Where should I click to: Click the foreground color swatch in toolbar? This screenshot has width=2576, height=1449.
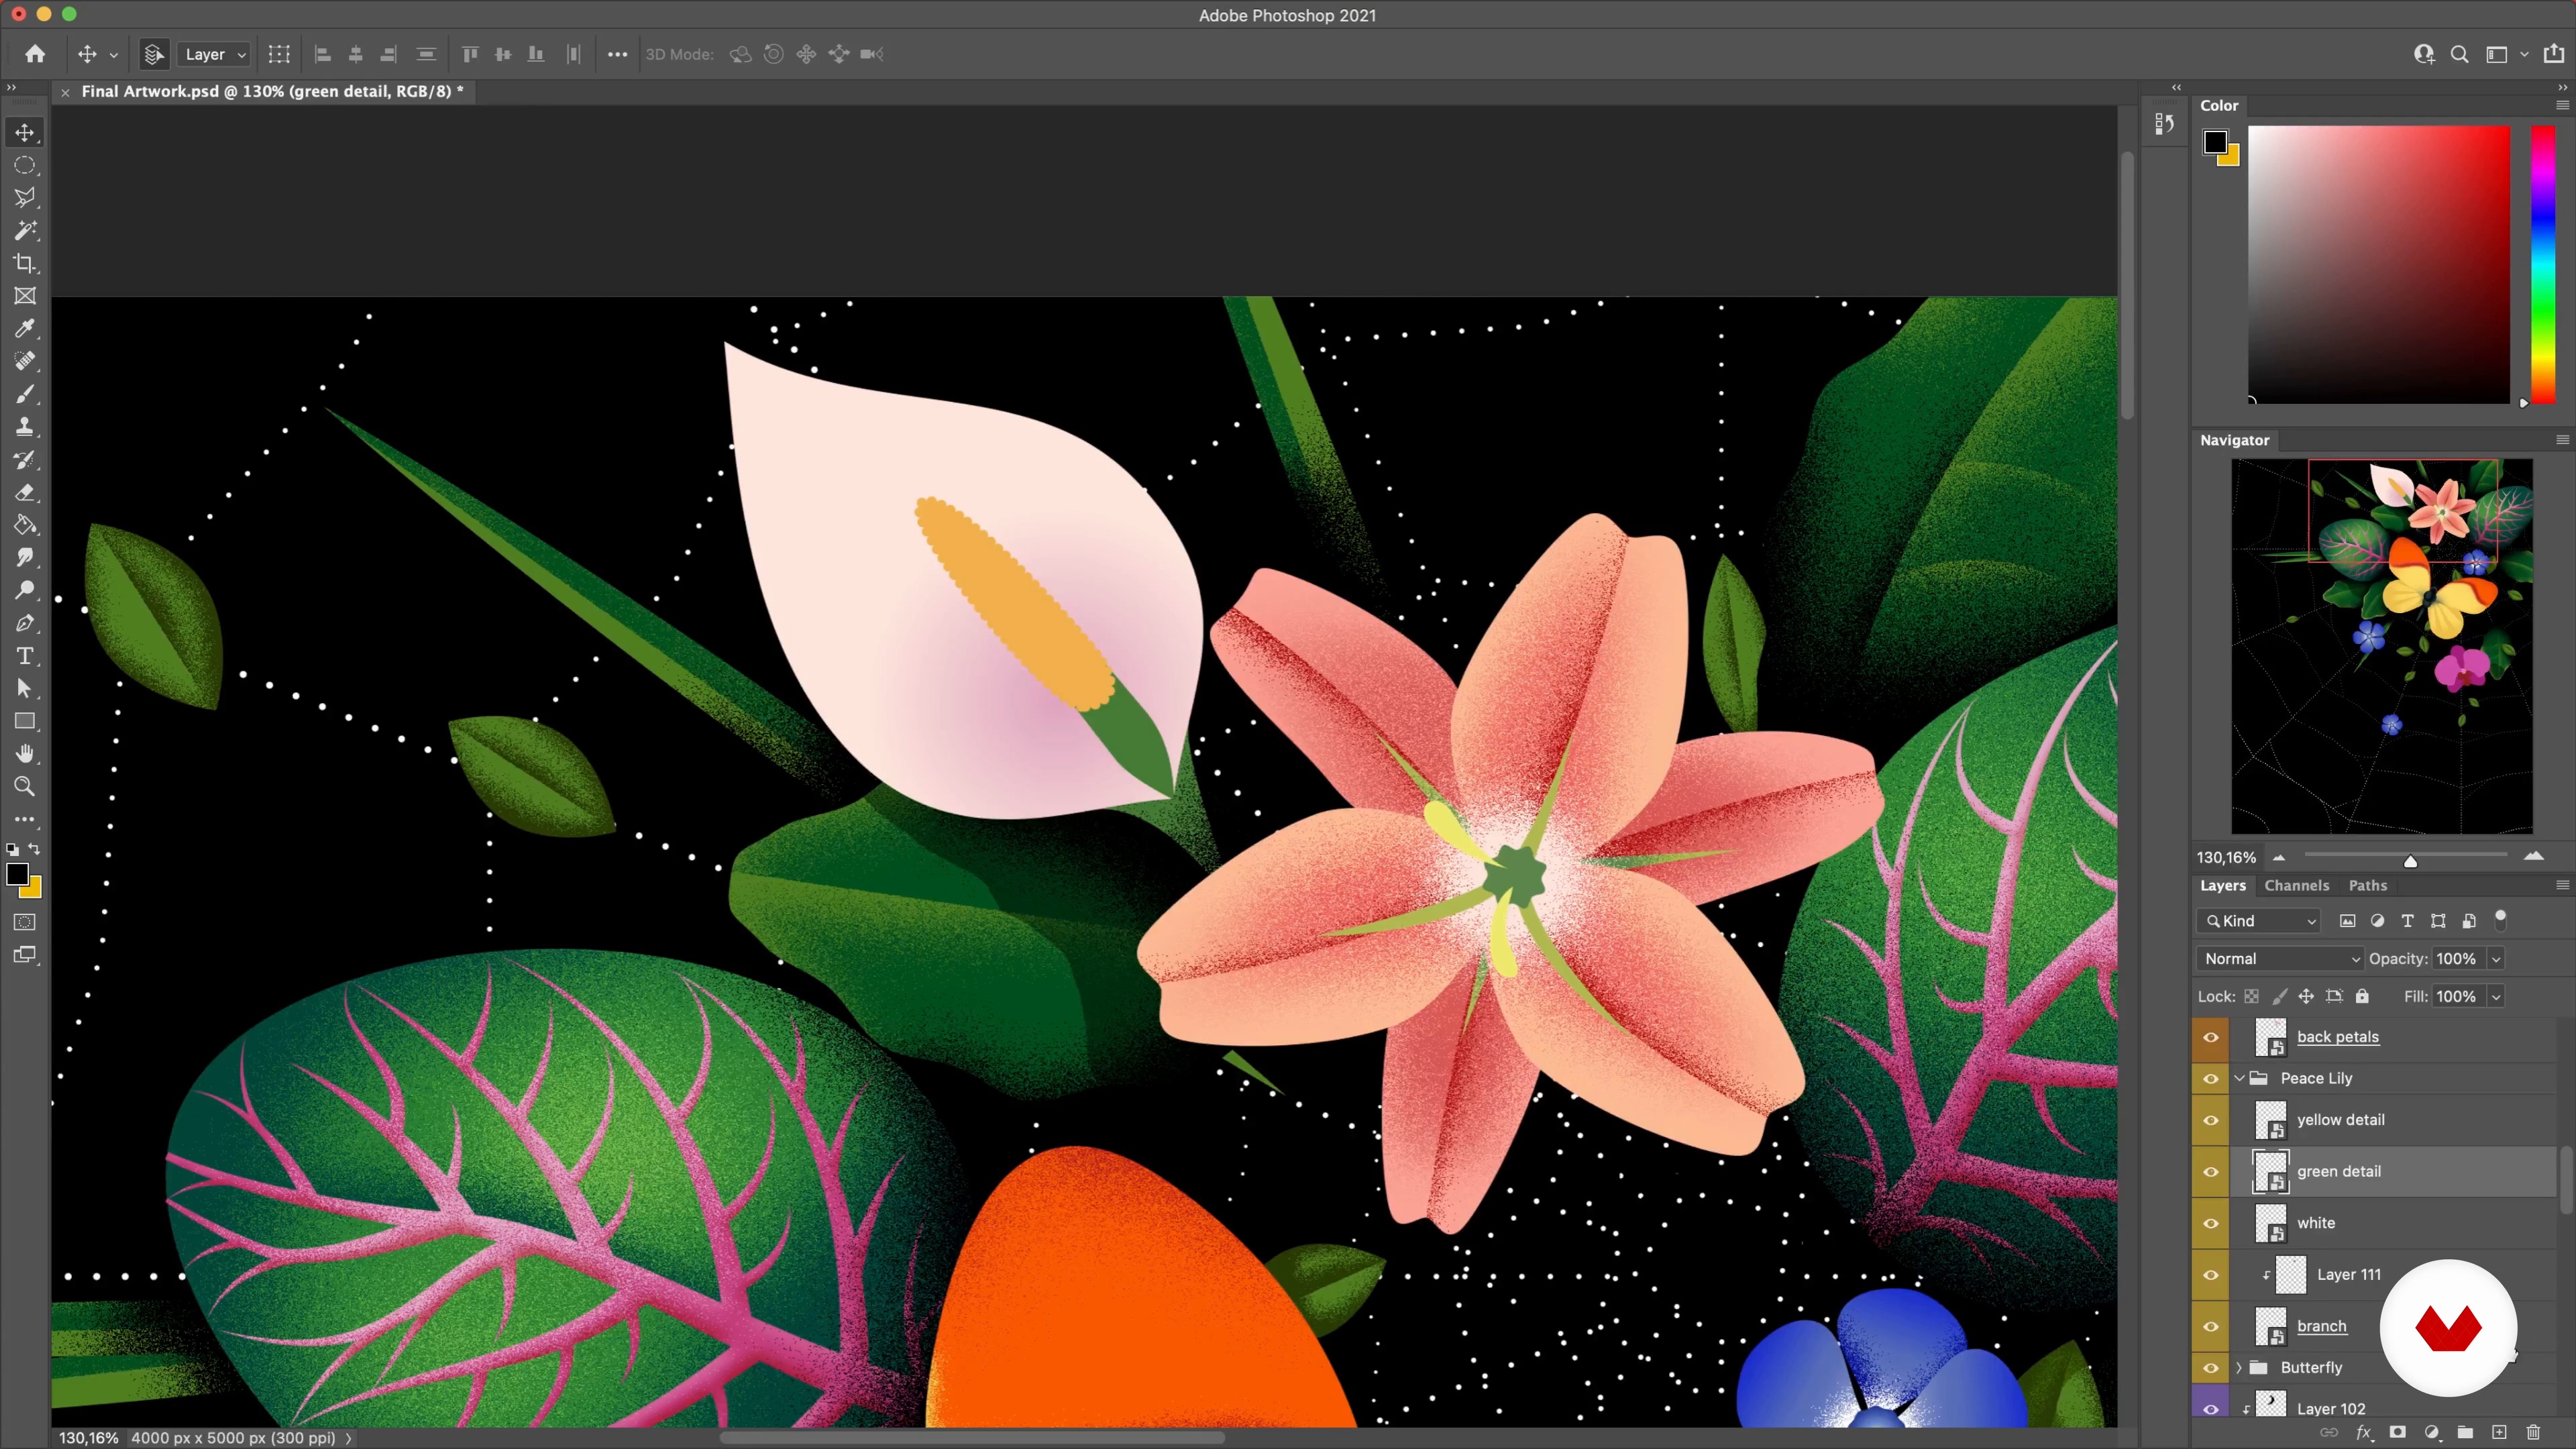tap(17, 875)
